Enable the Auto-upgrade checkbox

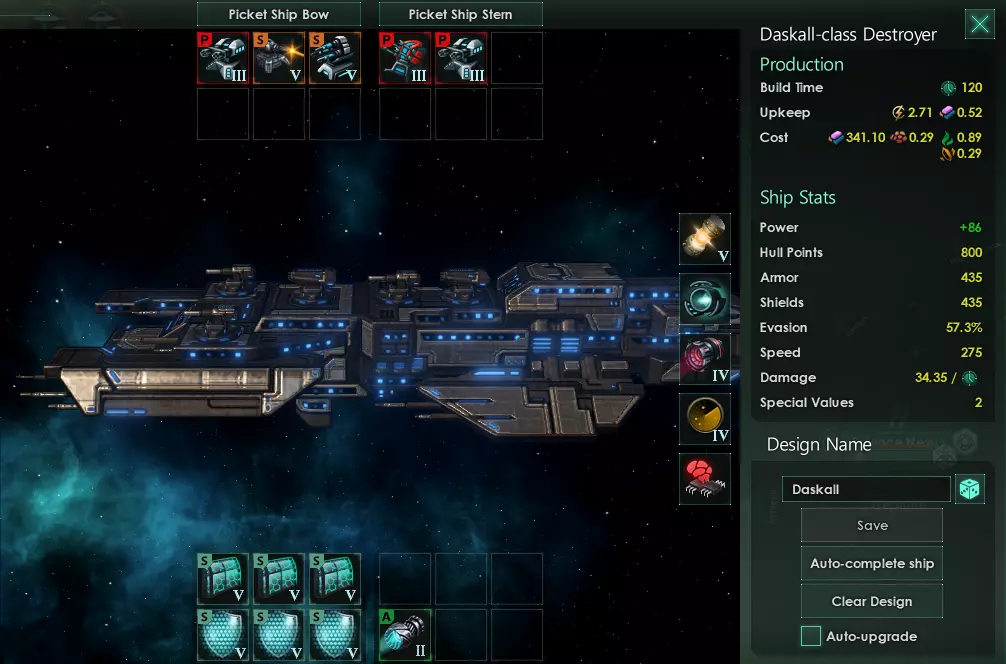click(x=811, y=636)
